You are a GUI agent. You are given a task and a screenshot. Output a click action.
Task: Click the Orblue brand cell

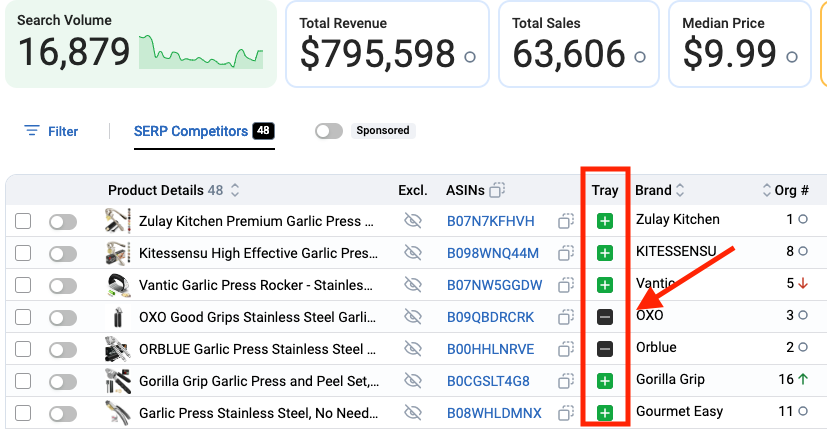pos(656,347)
